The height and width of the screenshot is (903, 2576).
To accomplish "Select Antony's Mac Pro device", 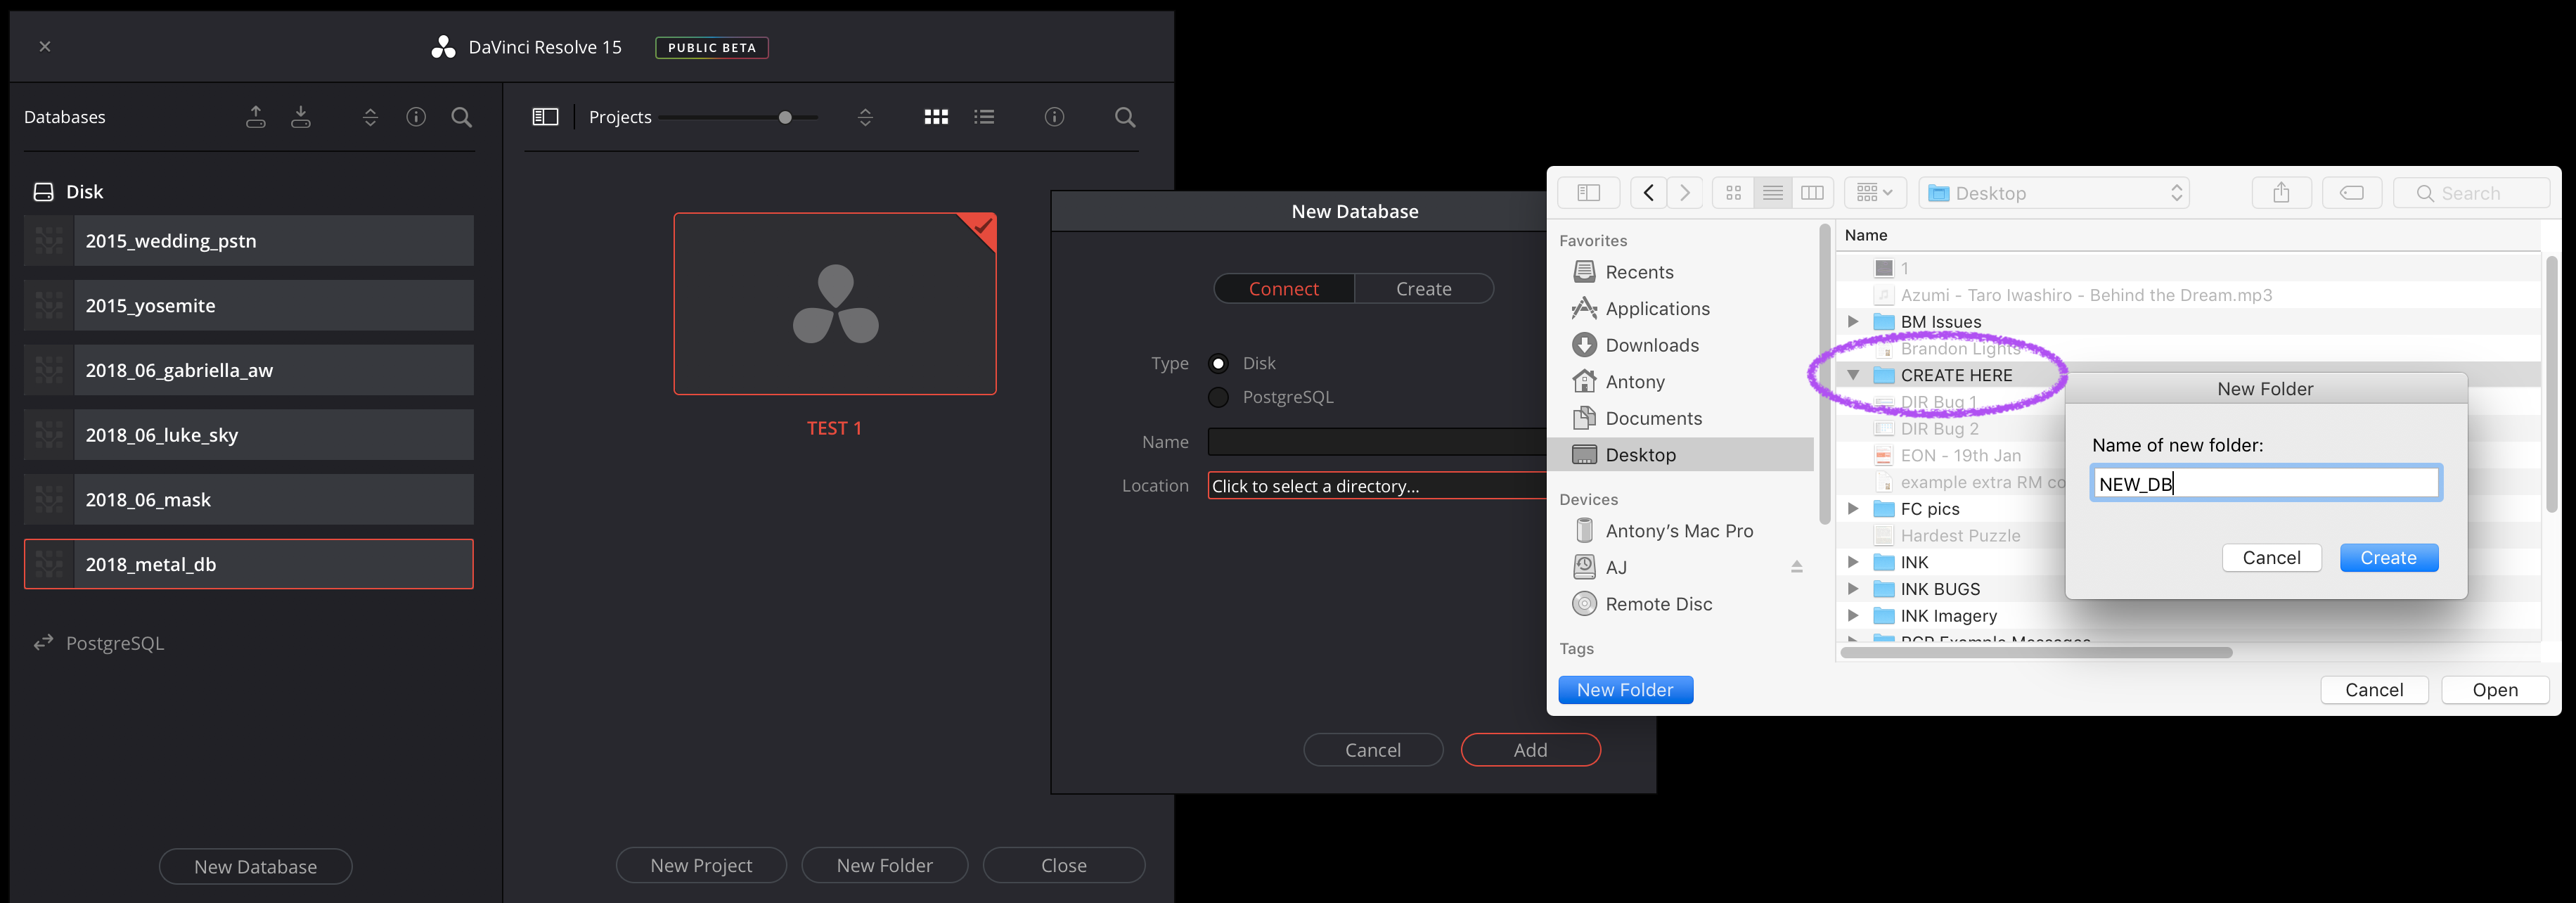I will [x=1663, y=531].
